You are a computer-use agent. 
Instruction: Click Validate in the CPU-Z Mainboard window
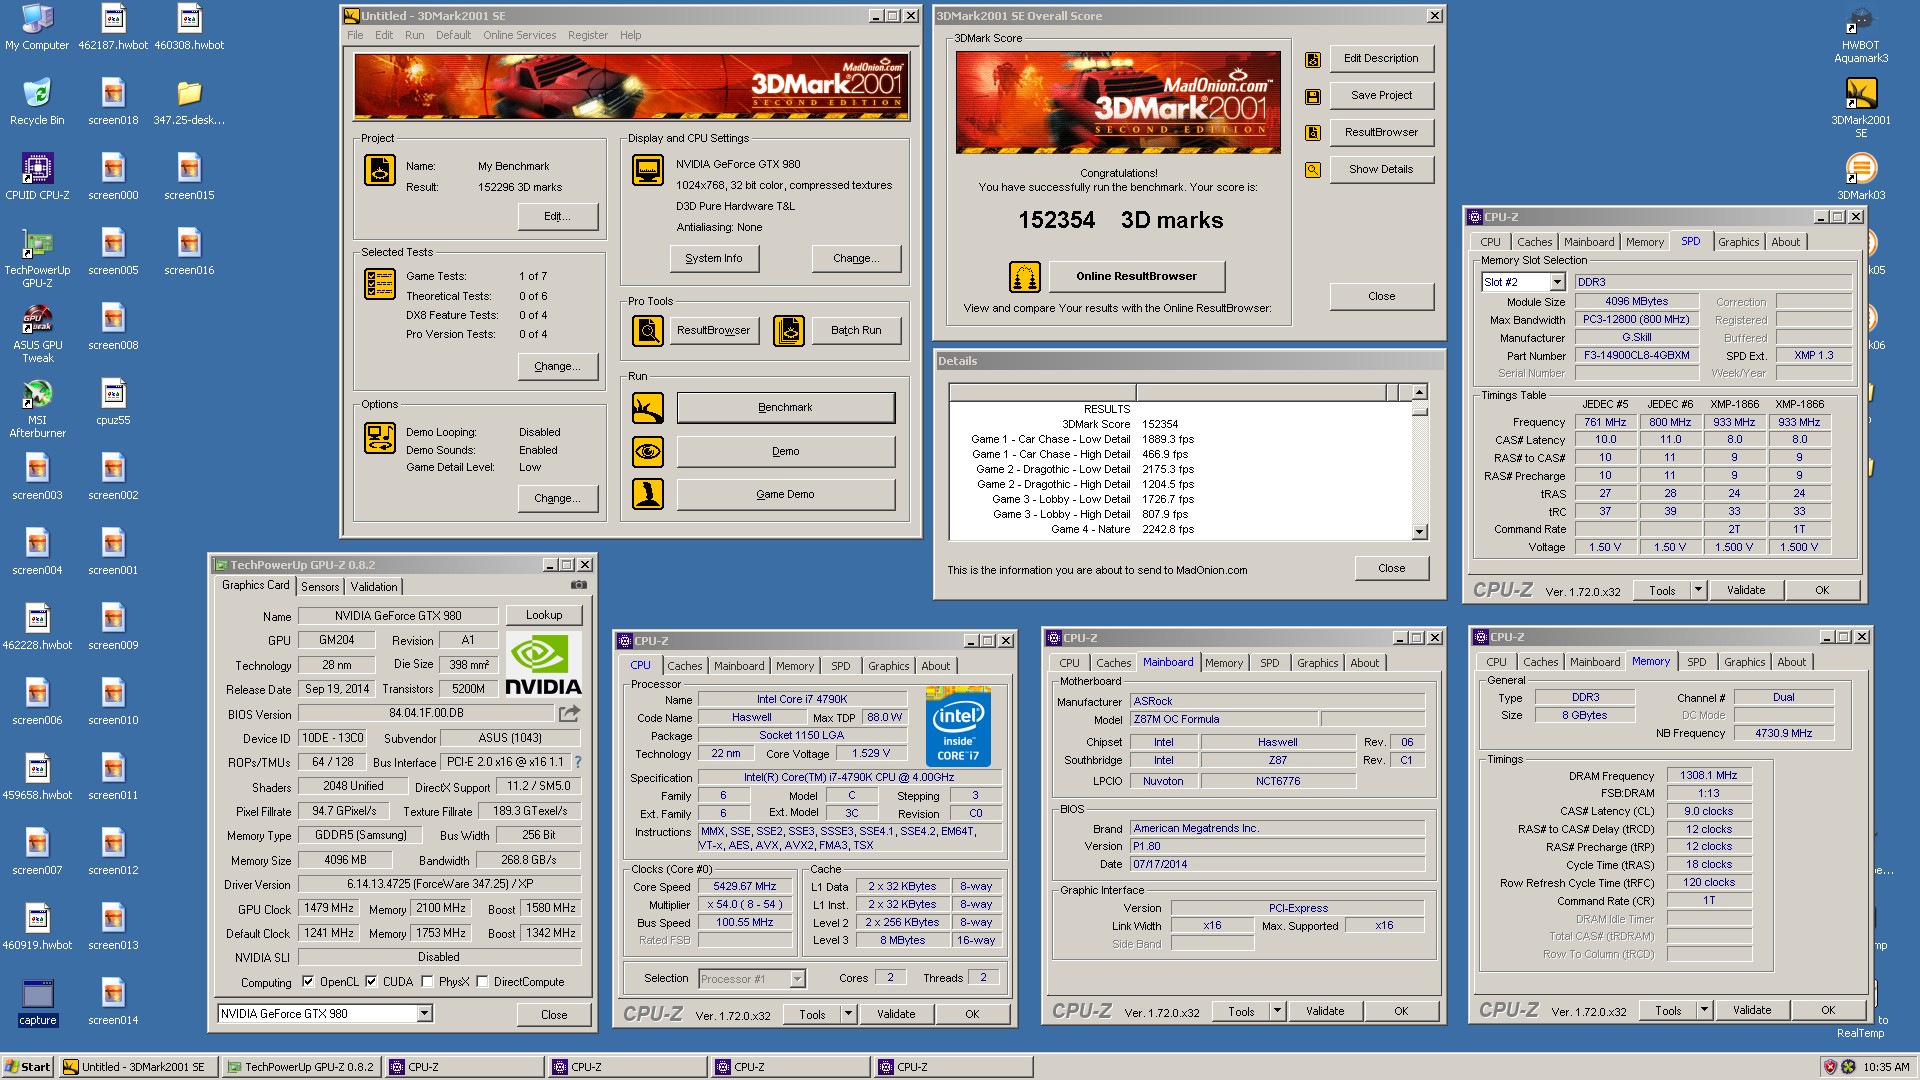tap(1324, 1012)
